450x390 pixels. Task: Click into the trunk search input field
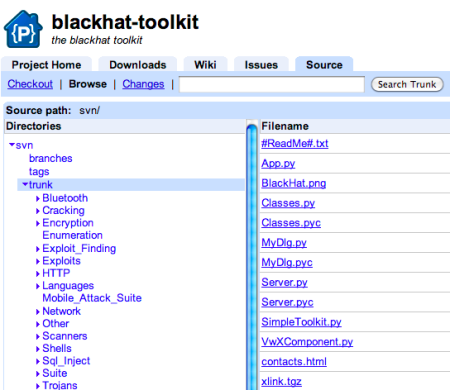272,84
